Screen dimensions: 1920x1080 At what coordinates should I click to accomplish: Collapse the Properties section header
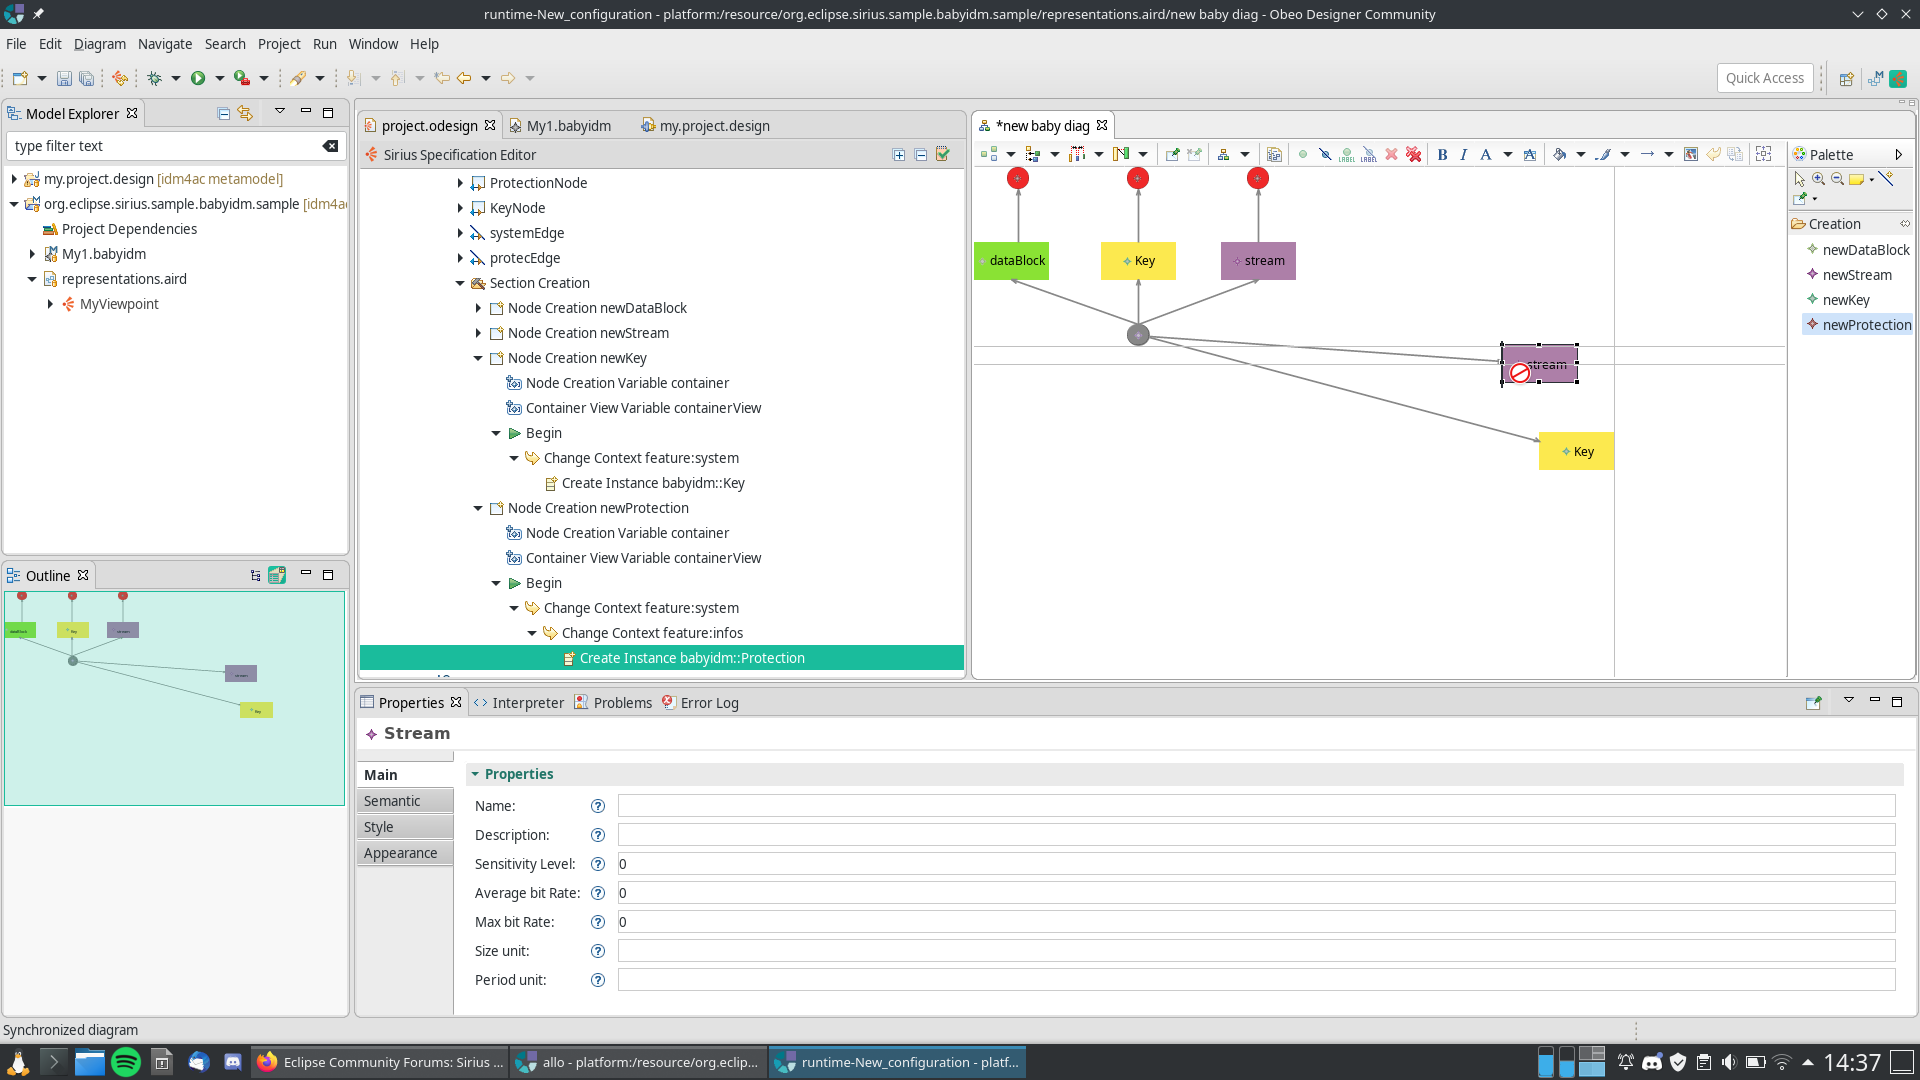click(475, 774)
